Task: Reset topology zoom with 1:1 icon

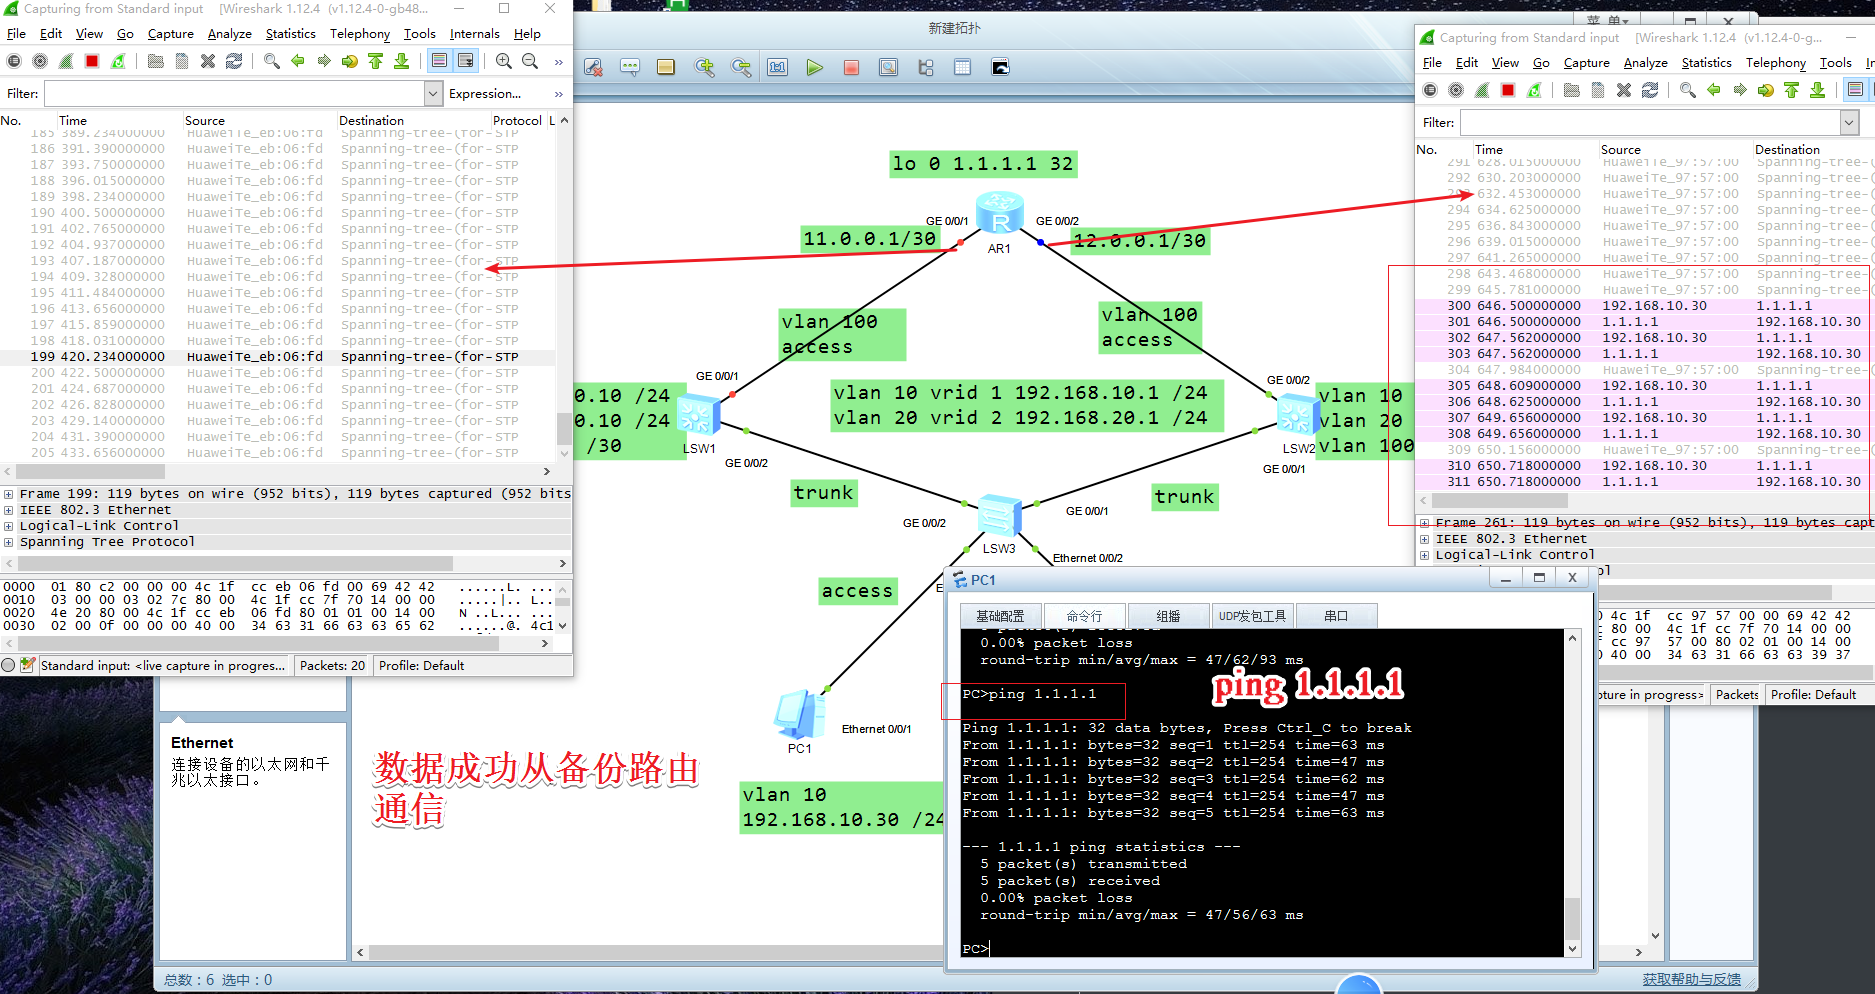Action: (778, 67)
